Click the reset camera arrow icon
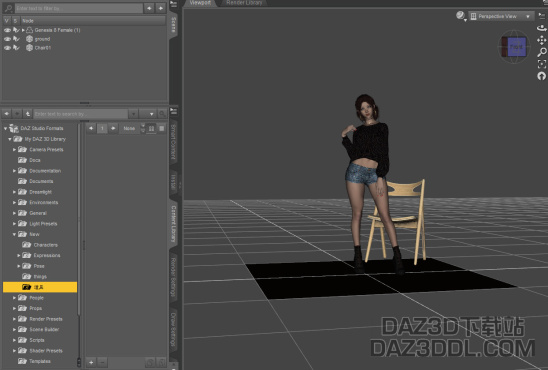This screenshot has height=370, width=548. tap(542, 76)
